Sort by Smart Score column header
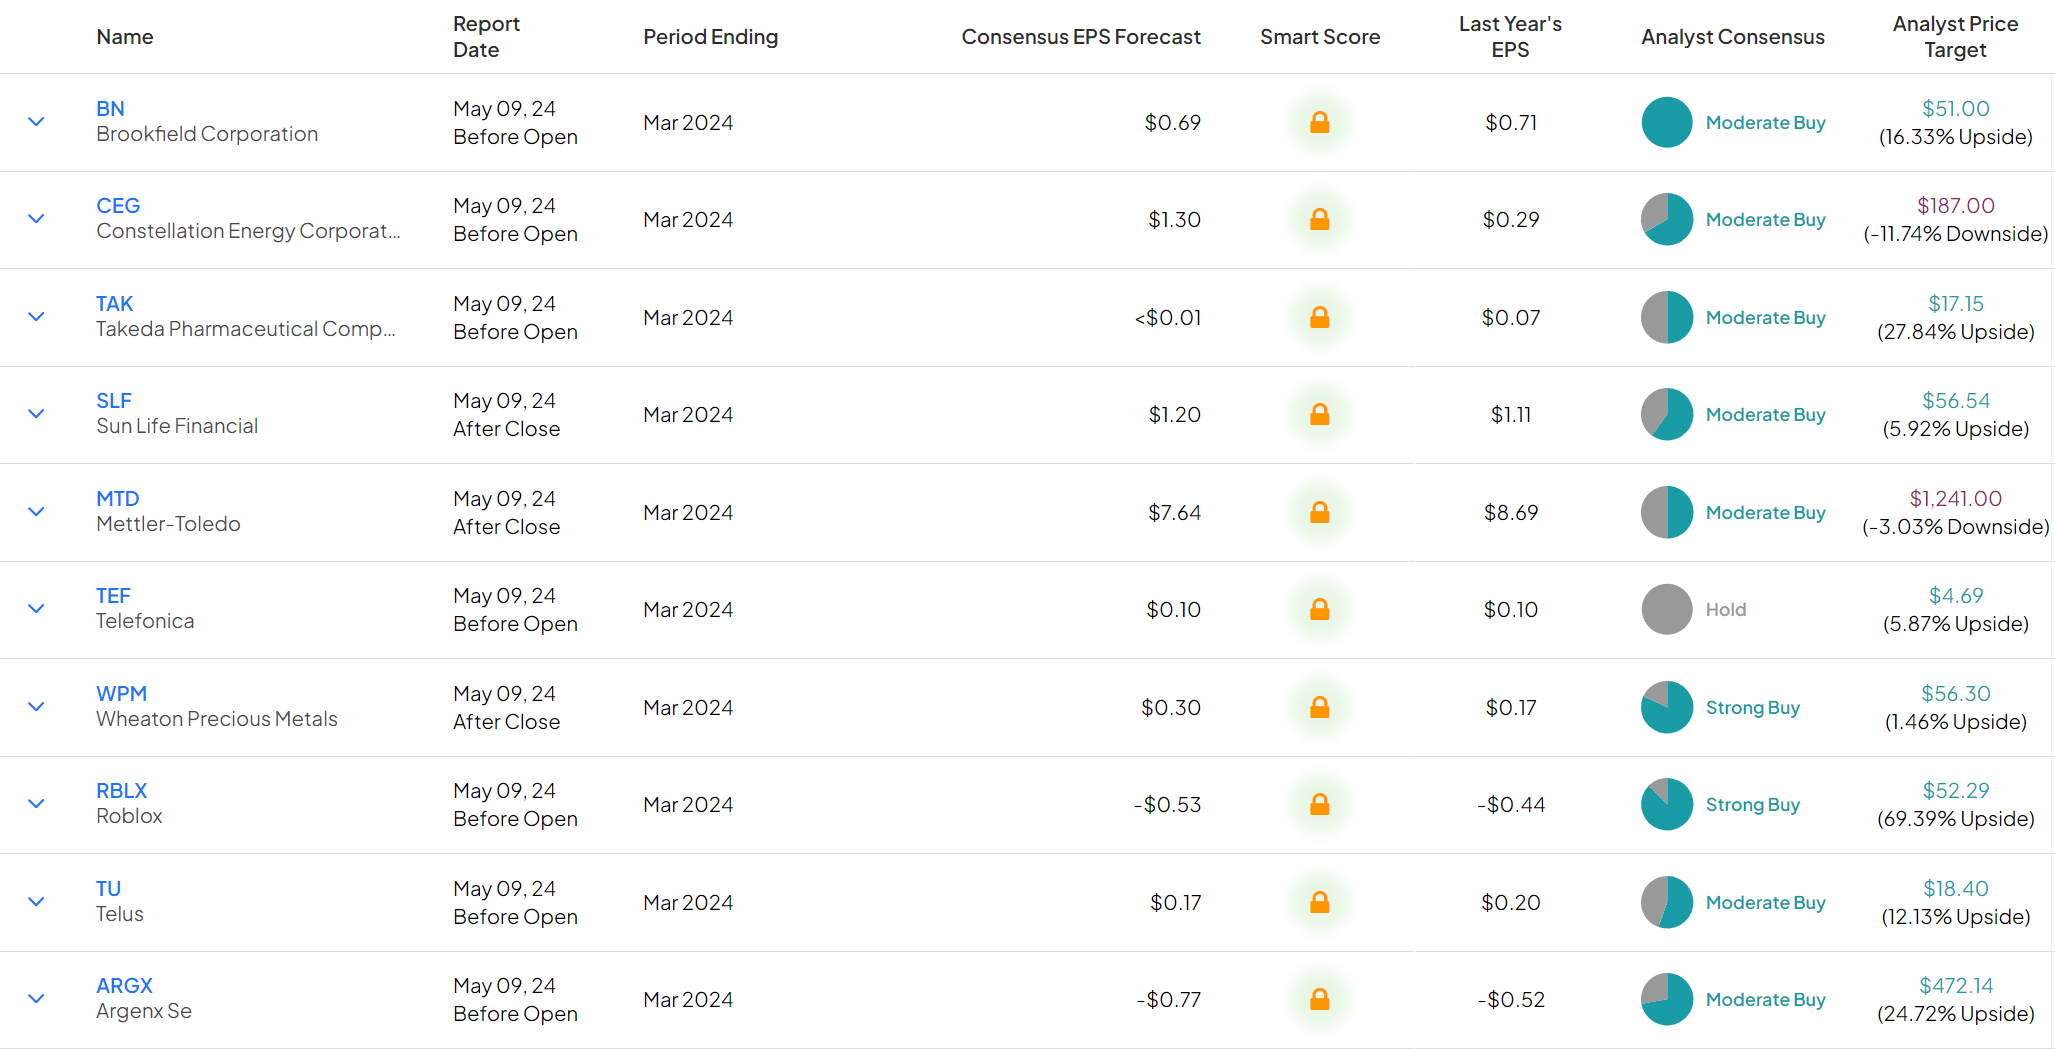The width and height of the screenshot is (2055, 1049). pos(1320,37)
